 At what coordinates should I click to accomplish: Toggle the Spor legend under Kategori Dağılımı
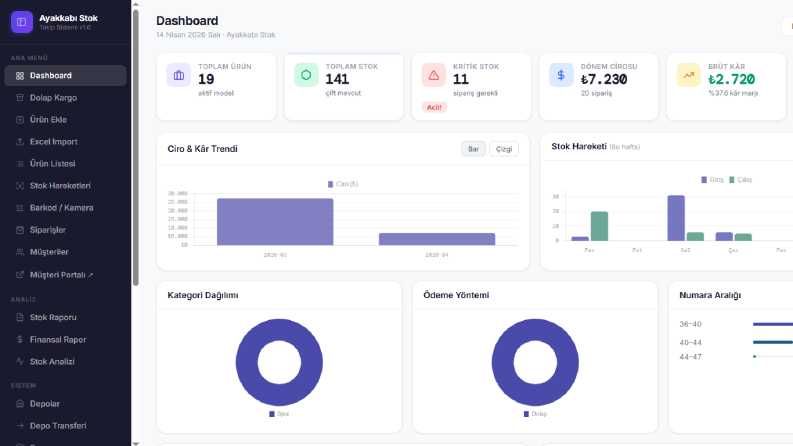(x=279, y=414)
